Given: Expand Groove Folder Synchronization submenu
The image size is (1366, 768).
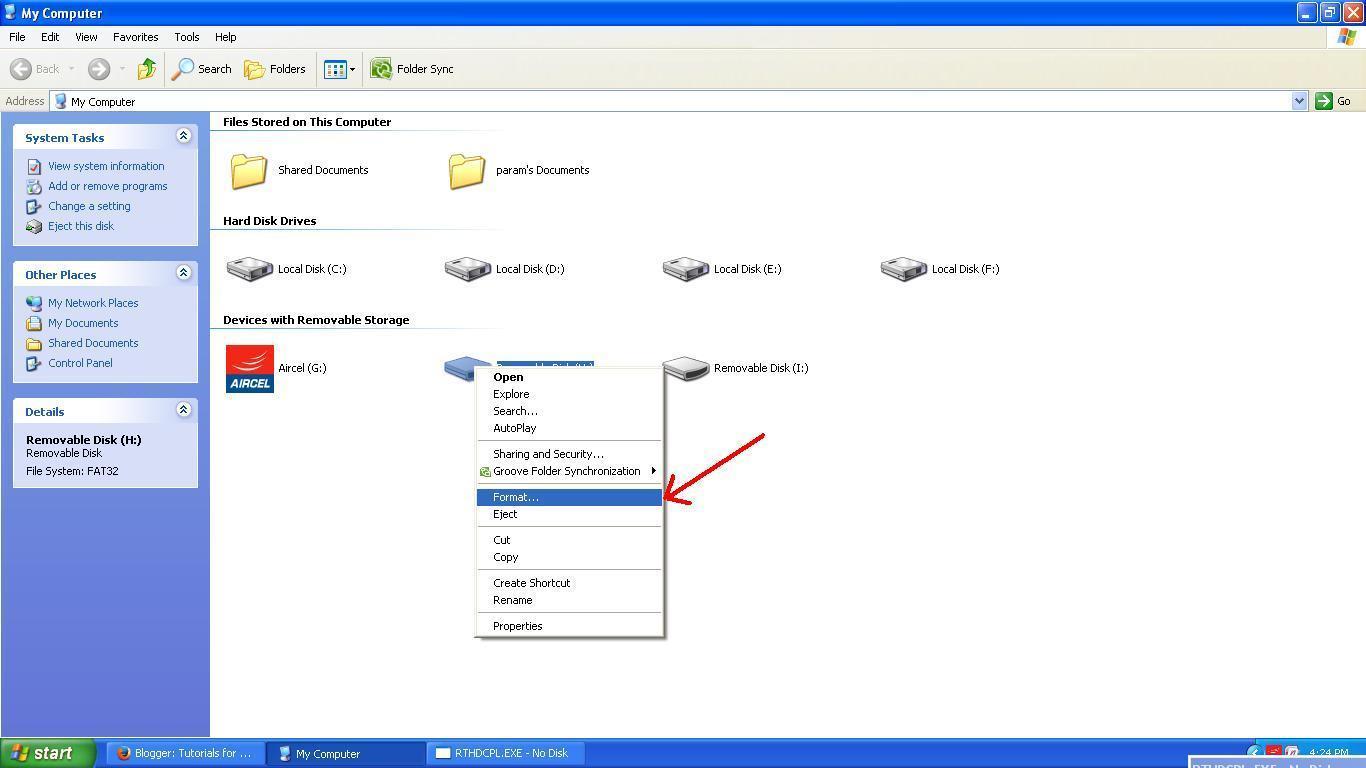Looking at the screenshot, I should pos(569,471).
